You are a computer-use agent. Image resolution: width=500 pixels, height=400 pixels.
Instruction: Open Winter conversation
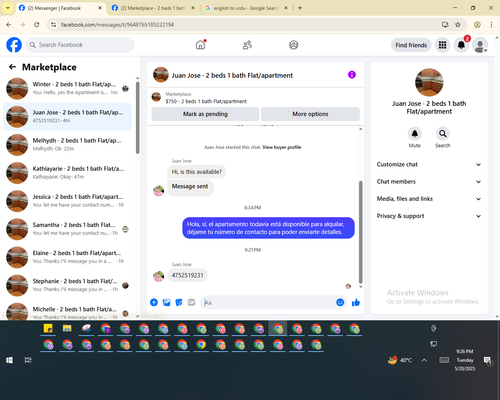click(x=67, y=88)
